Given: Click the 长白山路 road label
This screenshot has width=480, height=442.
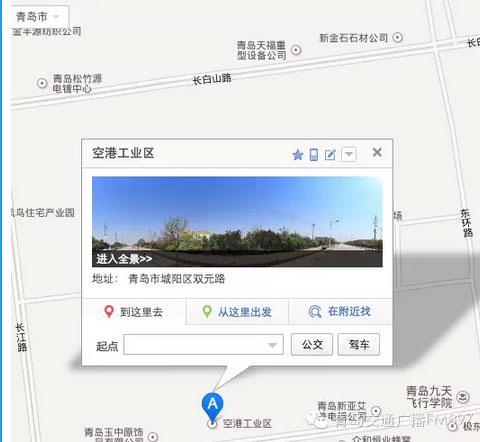Looking at the screenshot, I should point(212,79).
